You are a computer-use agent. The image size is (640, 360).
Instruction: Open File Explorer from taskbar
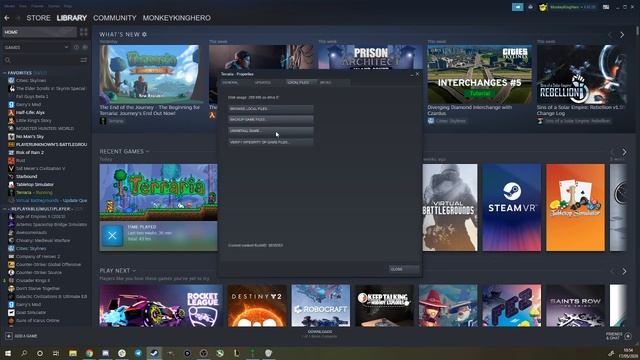[73, 353]
